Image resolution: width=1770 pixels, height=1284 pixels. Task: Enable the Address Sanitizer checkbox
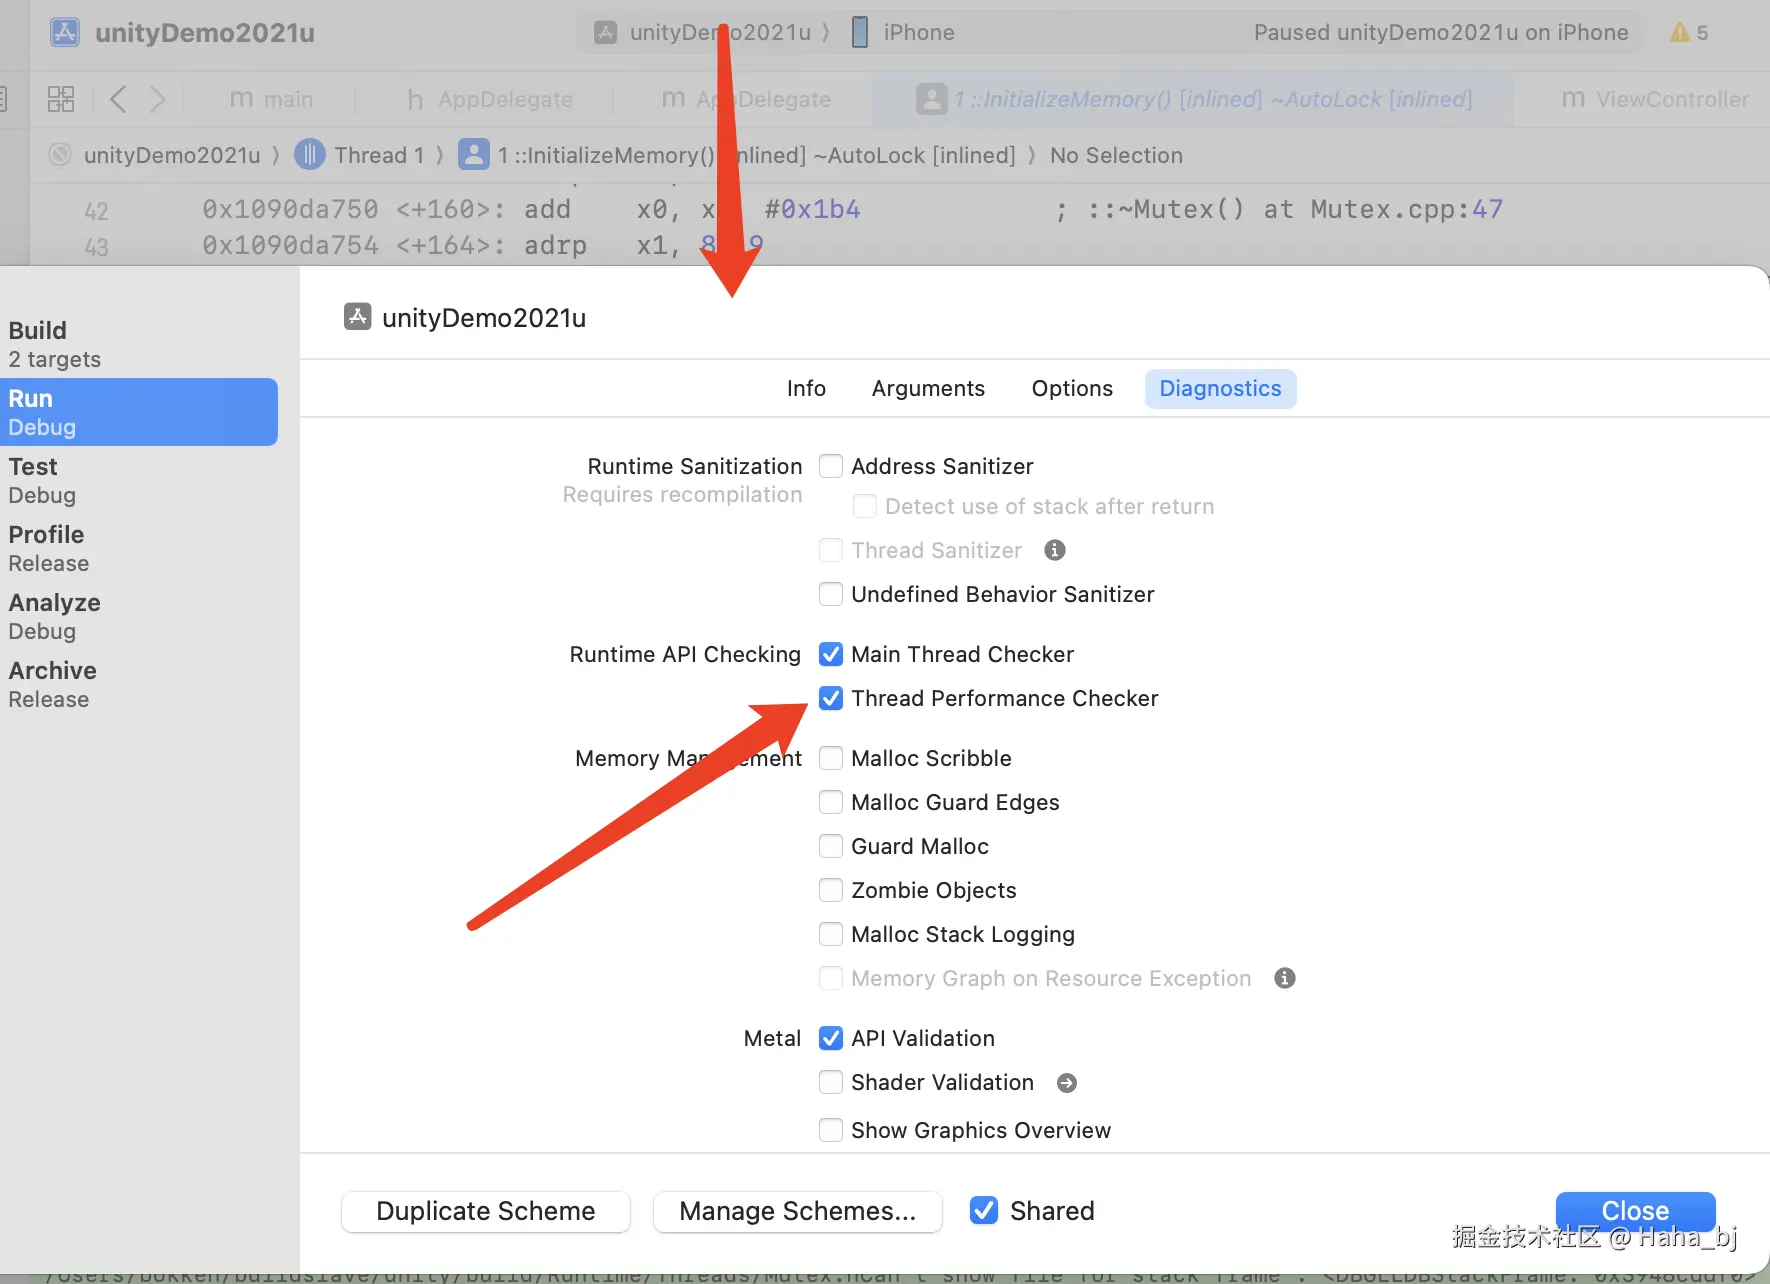(830, 466)
